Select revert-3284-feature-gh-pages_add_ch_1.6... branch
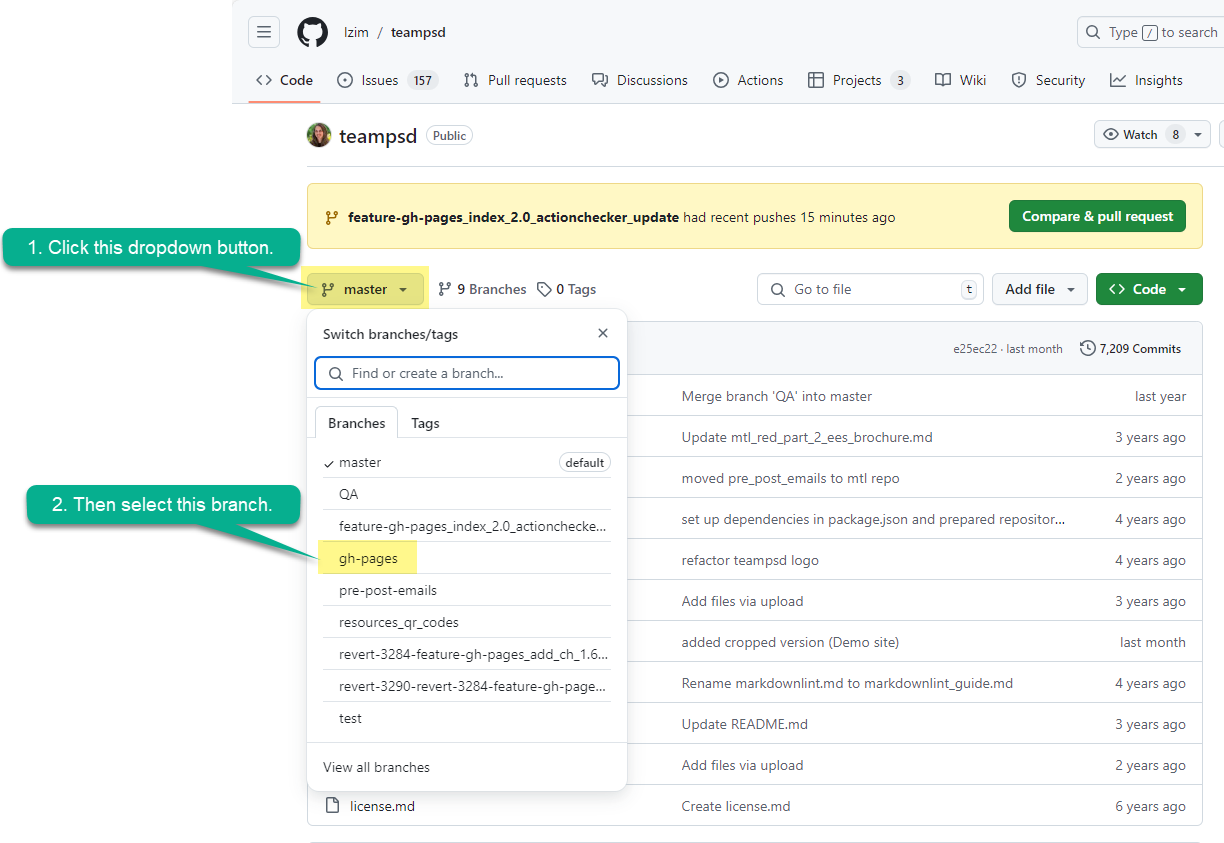The image size is (1224, 843). (x=467, y=654)
